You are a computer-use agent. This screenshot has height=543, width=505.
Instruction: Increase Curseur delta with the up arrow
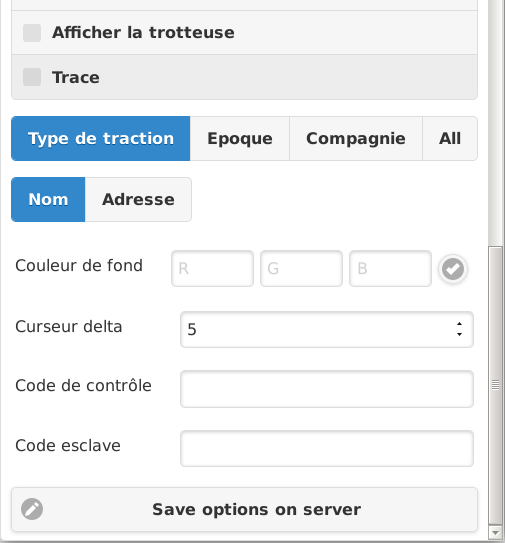coord(459,324)
